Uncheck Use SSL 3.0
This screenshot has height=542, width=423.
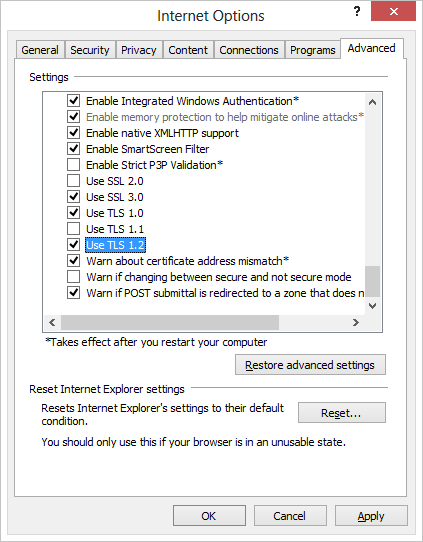(x=73, y=197)
